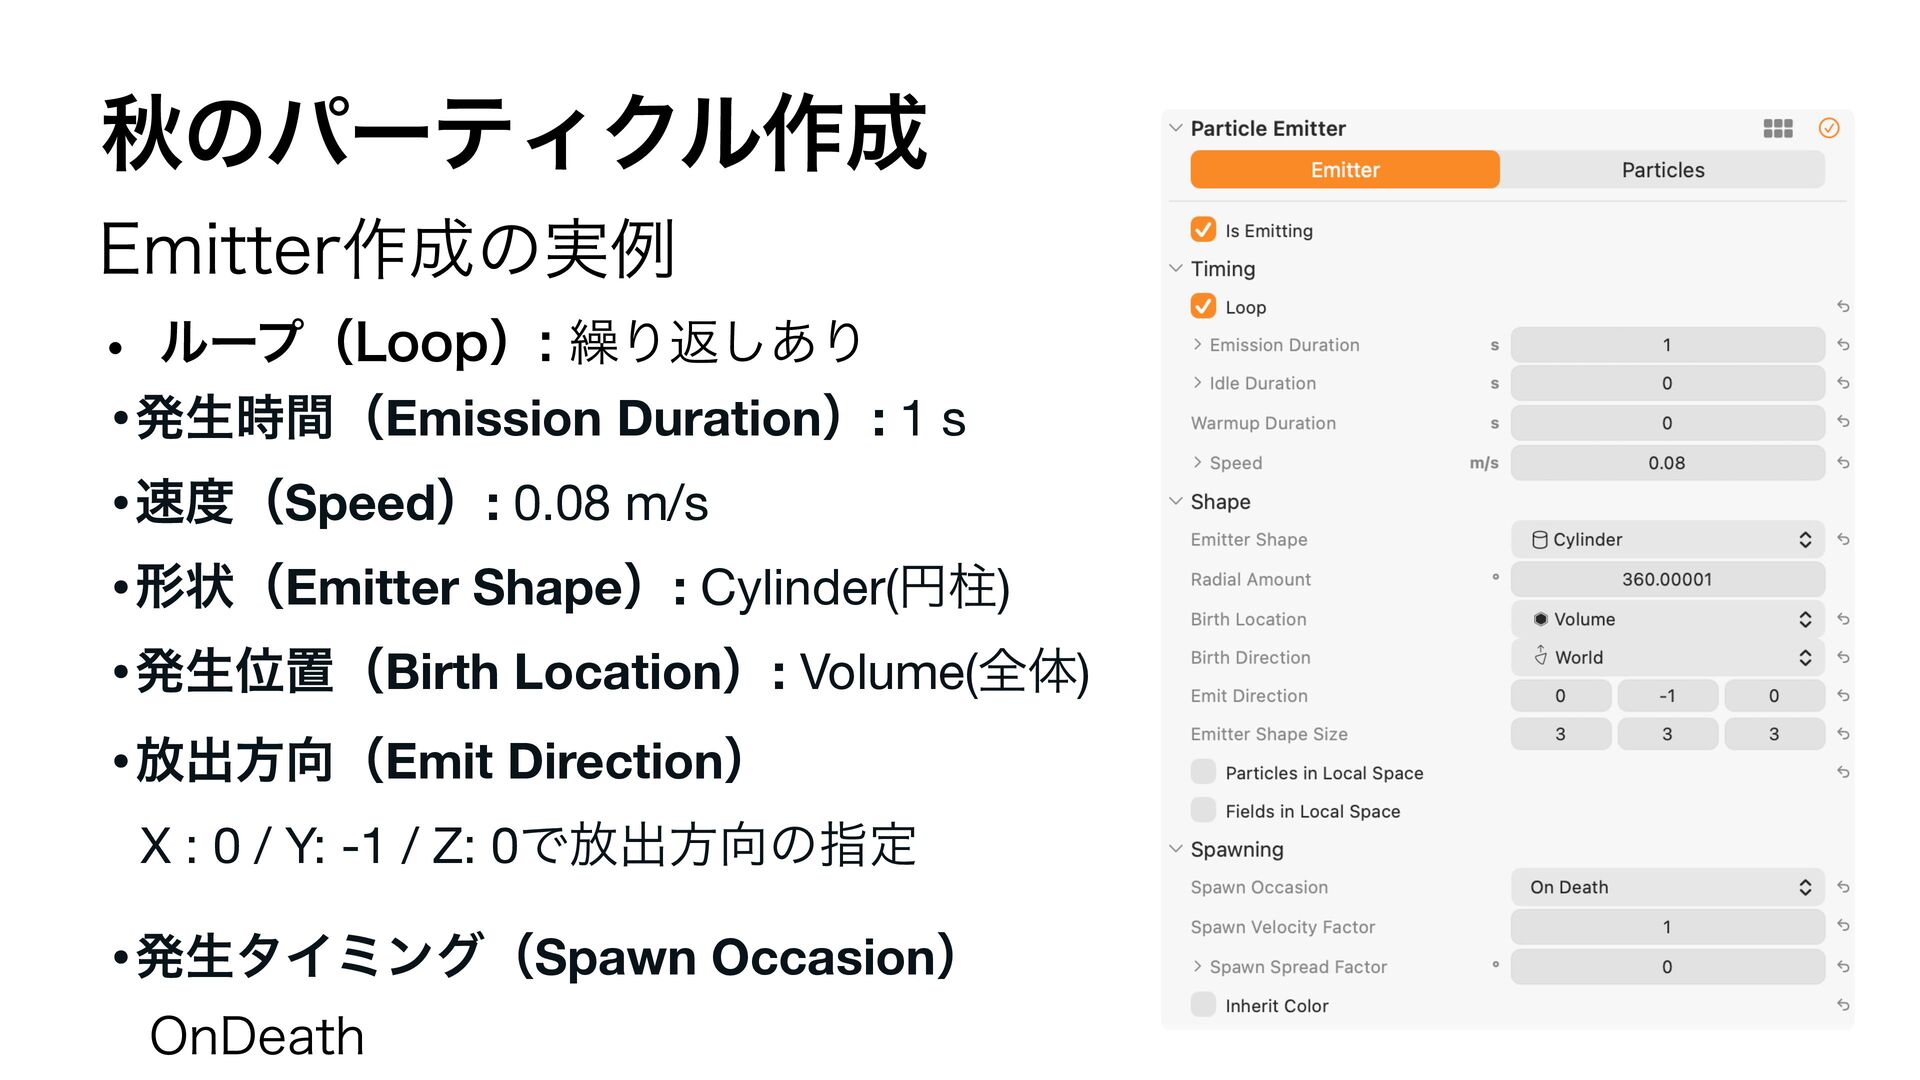Collapse the Spawning section header
This screenshot has height=1080, width=1920.
pyautogui.click(x=1176, y=849)
